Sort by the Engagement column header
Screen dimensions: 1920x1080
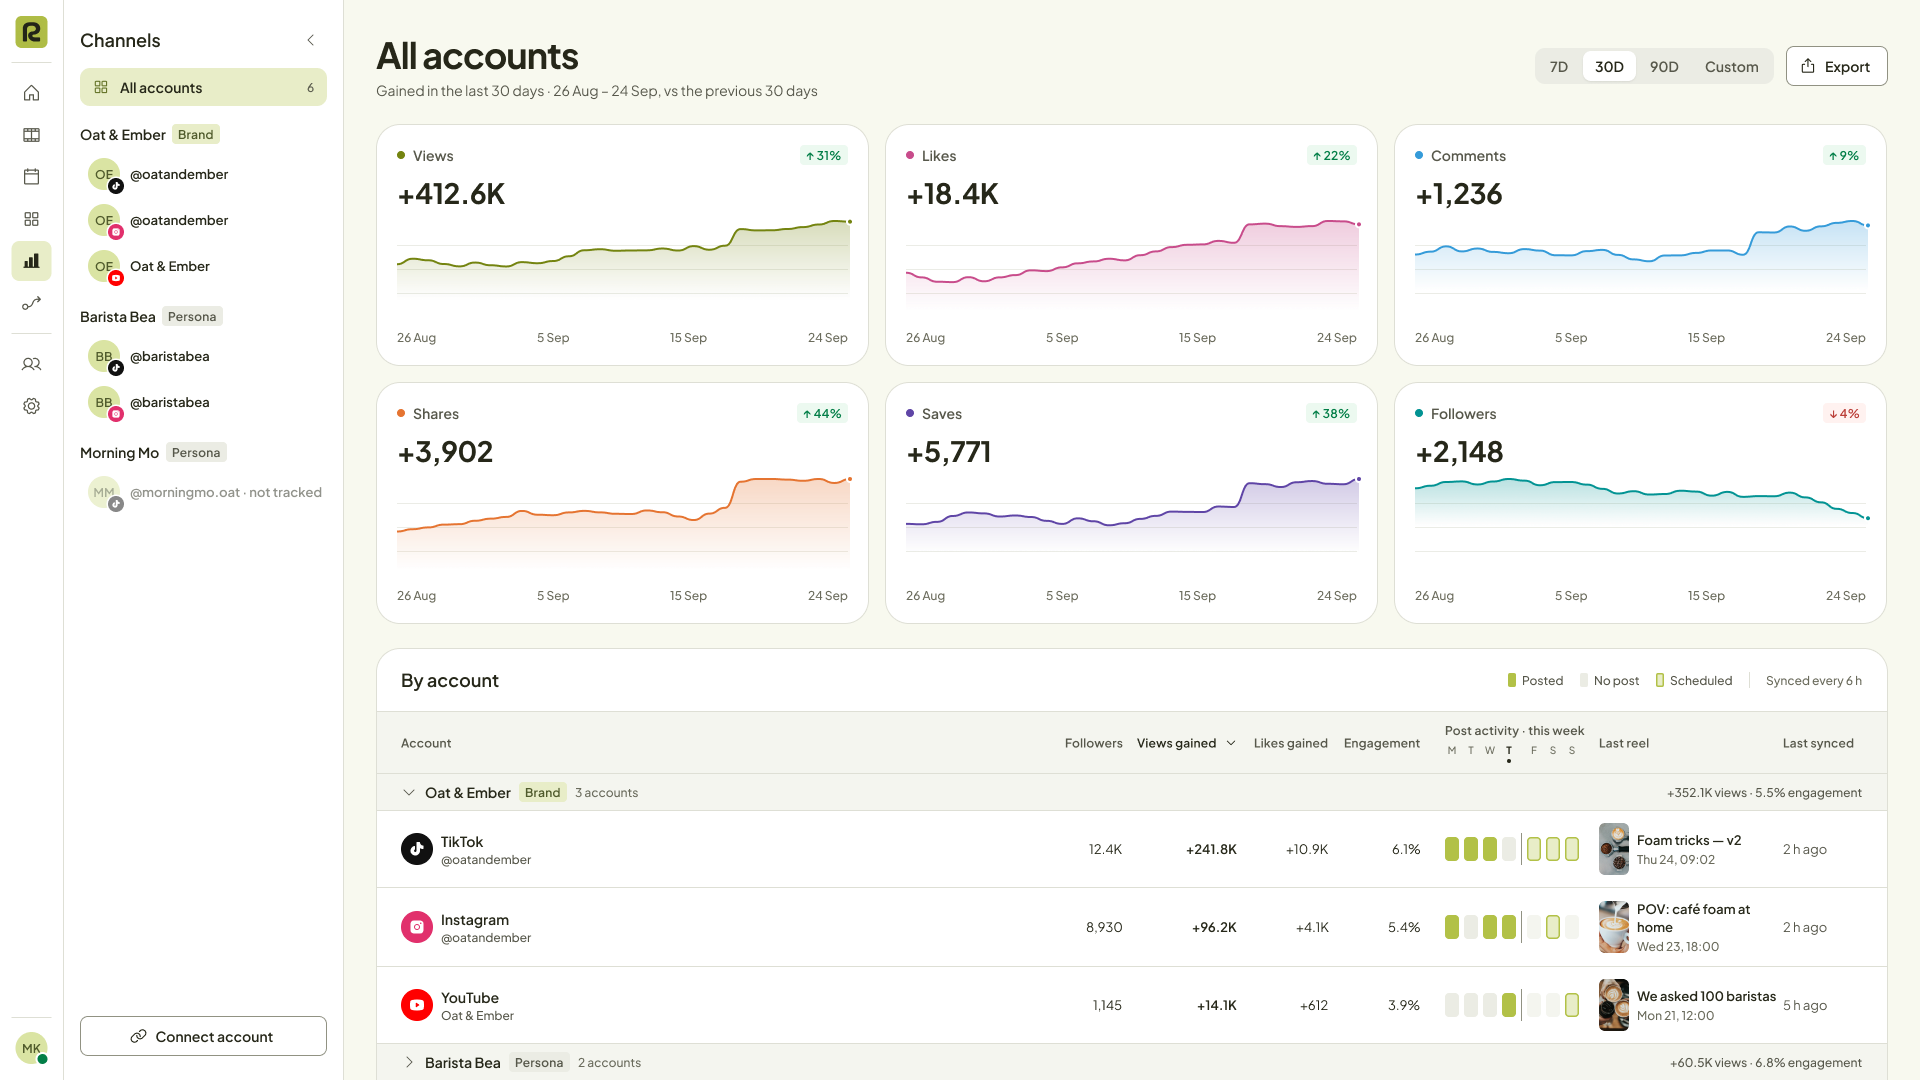pos(1382,743)
